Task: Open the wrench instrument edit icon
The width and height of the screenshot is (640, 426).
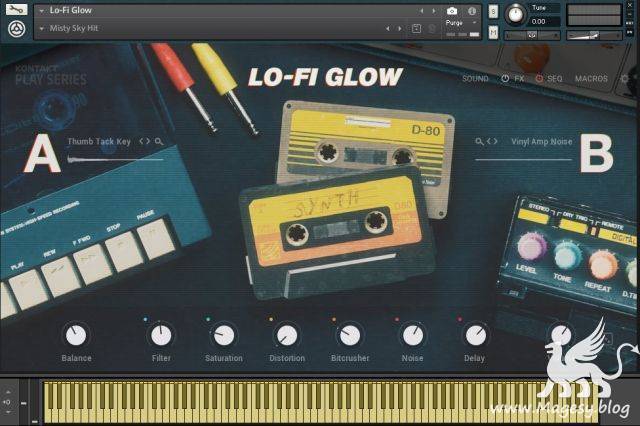Action: point(16,9)
